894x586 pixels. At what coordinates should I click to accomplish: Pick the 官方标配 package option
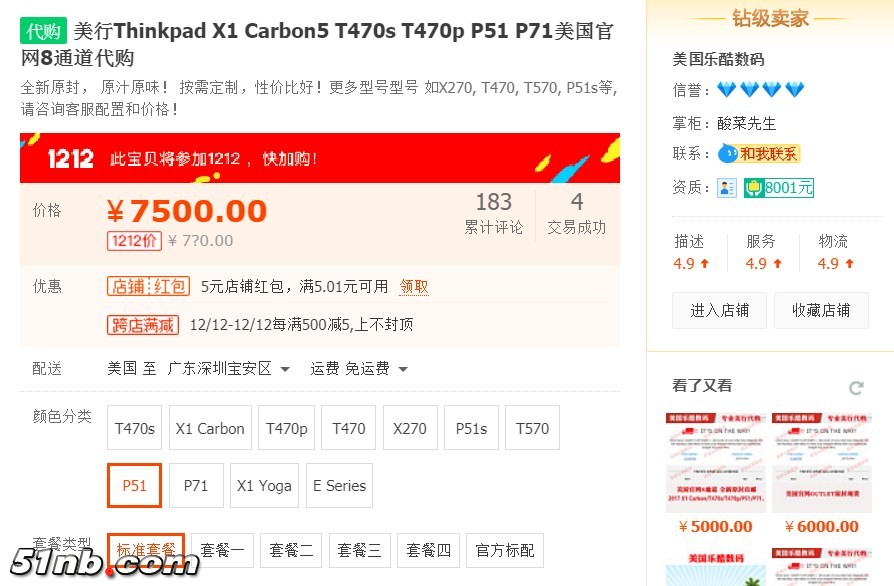[505, 550]
